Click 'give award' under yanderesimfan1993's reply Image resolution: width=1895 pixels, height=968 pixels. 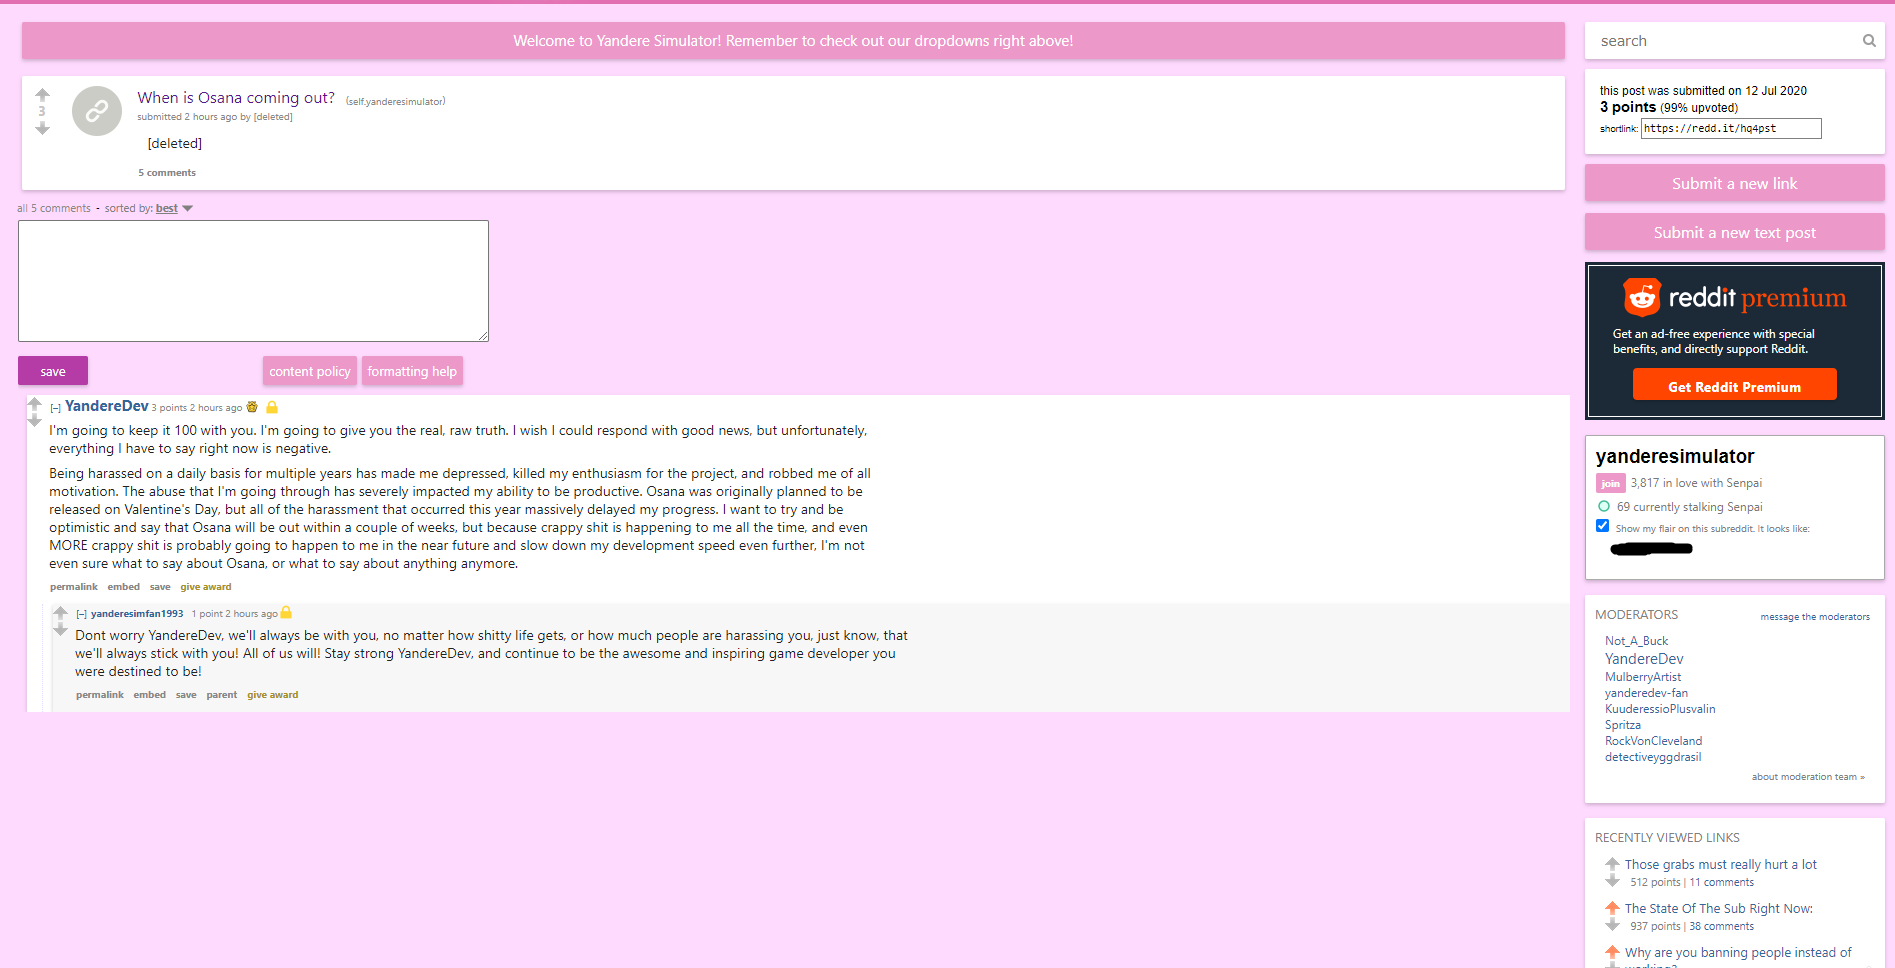[273, 695]
